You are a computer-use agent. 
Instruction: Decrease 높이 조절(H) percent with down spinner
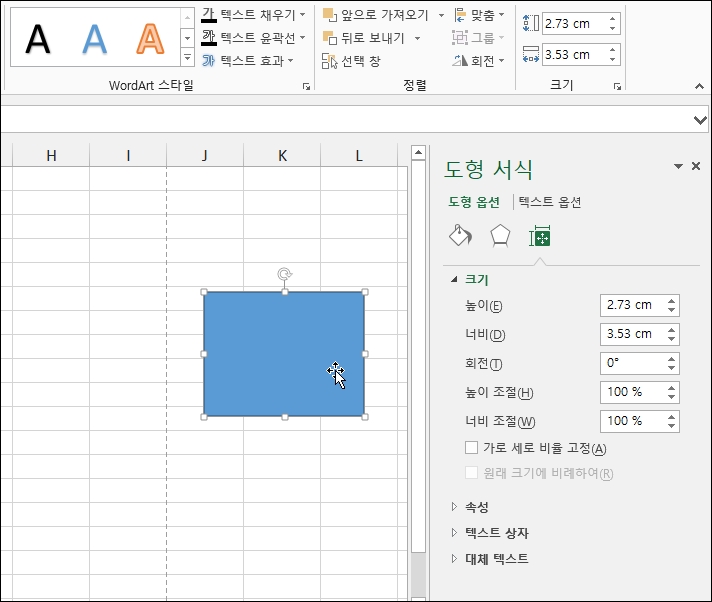(672, 397)
